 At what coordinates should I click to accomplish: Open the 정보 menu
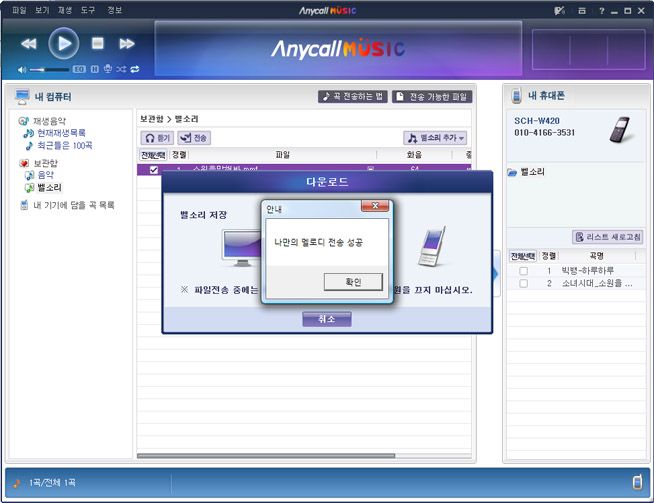pyautogui.click(x=114, y=10)
